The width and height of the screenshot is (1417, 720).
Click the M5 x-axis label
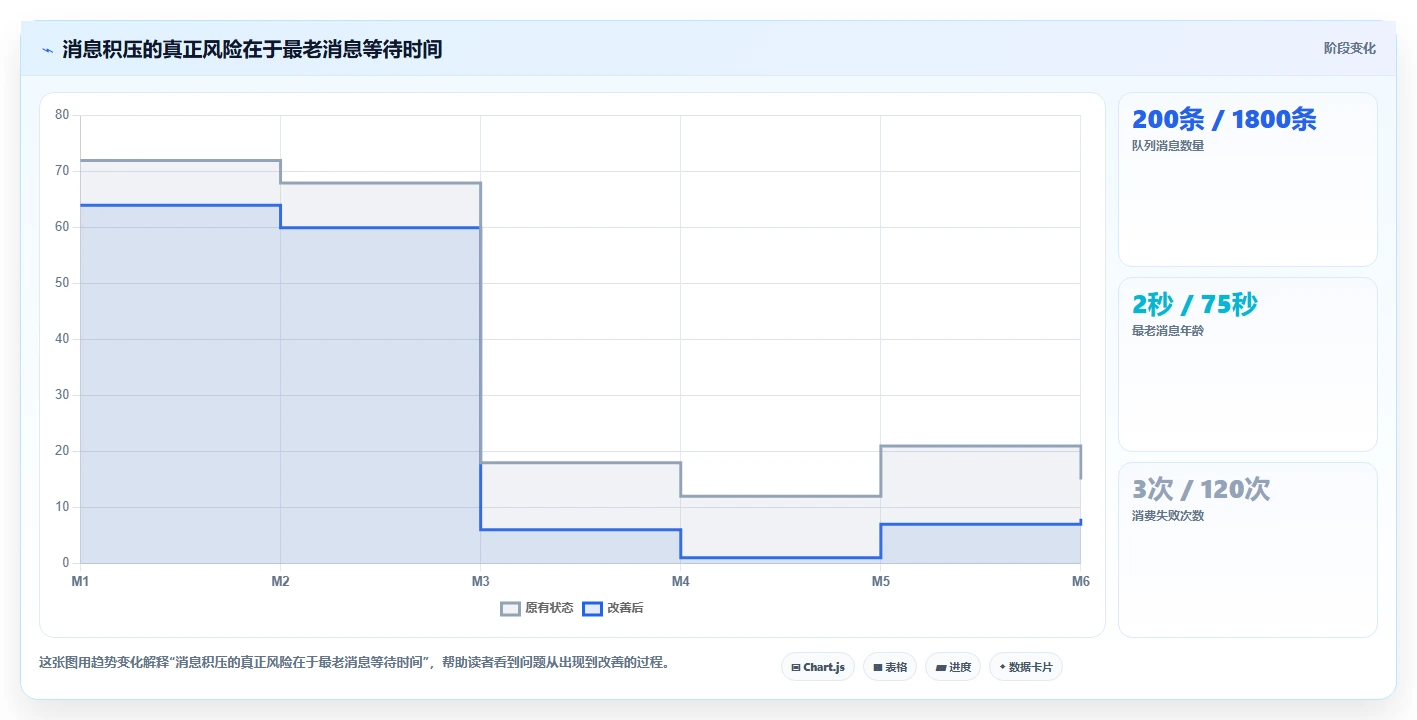880,581
